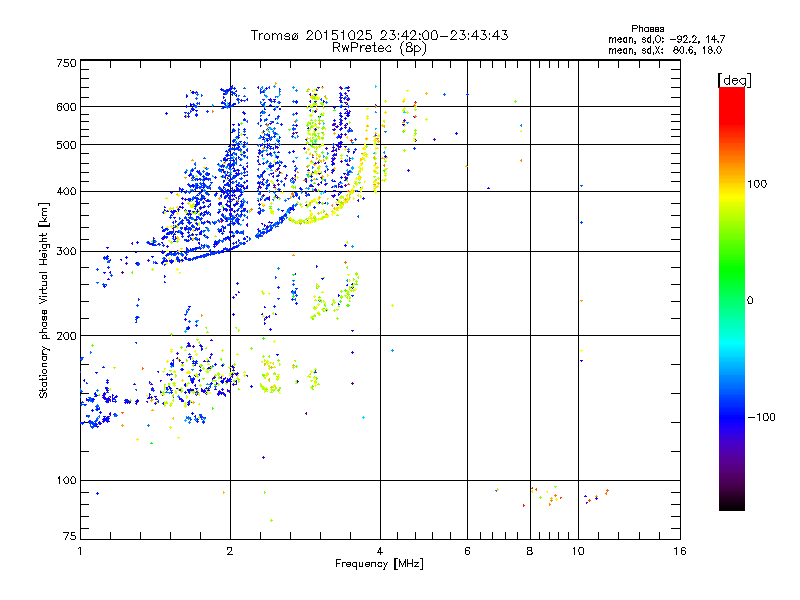
Task: Click the x-axis '16' tick label
Action: tap(680, 551)
